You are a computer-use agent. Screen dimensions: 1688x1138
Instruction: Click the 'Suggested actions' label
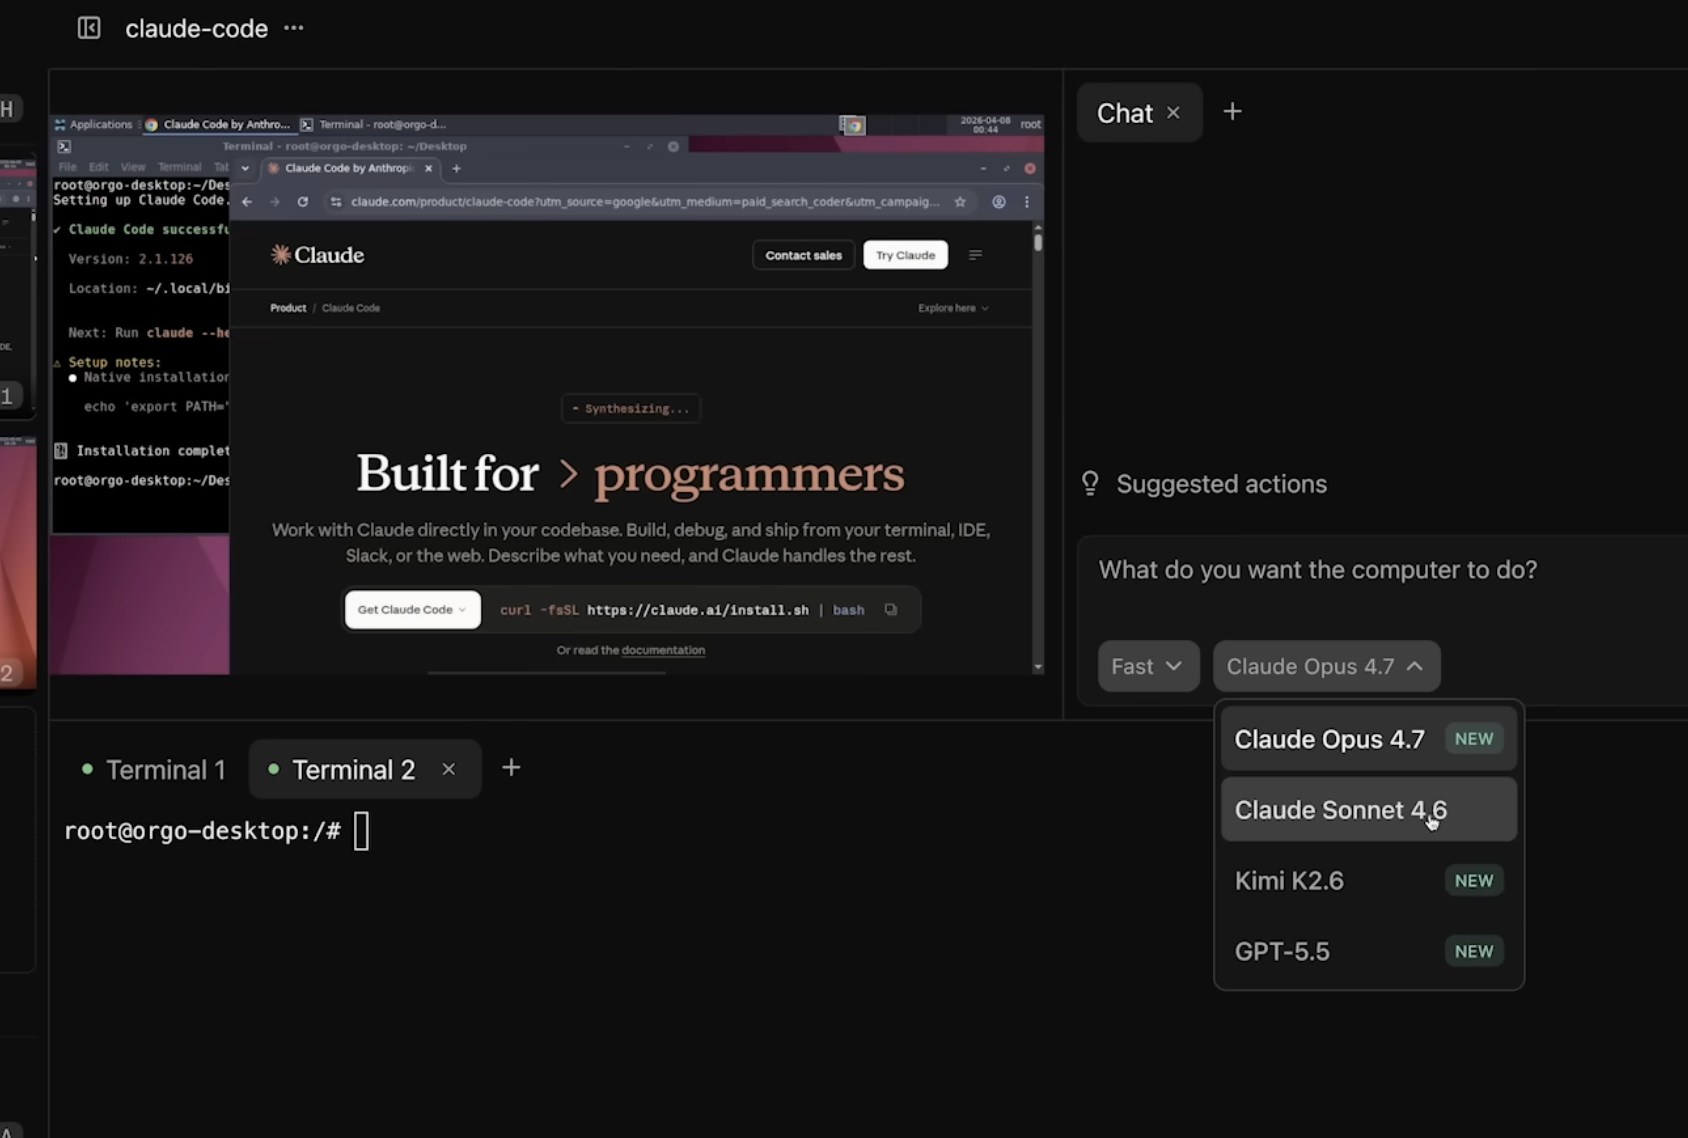tap(1221, 484)
